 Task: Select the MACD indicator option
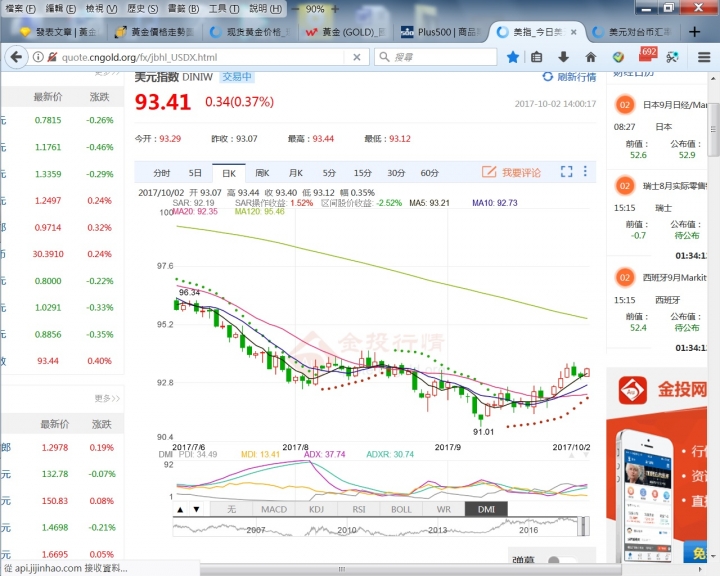[x=273, y=509]
